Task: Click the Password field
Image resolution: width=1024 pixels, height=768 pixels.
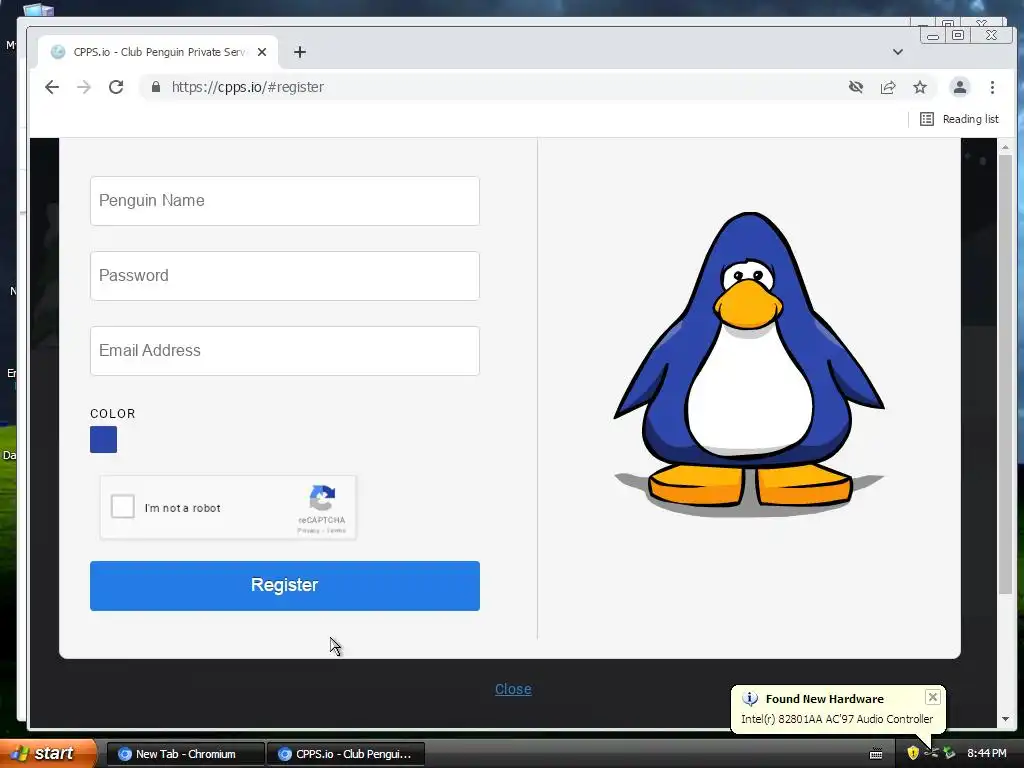Action: click(285, 276)
